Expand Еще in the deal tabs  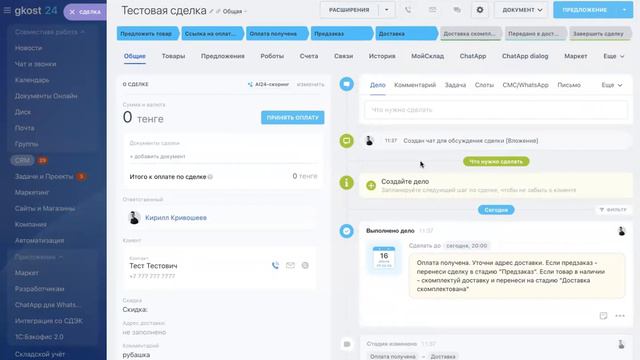point(613,56)
